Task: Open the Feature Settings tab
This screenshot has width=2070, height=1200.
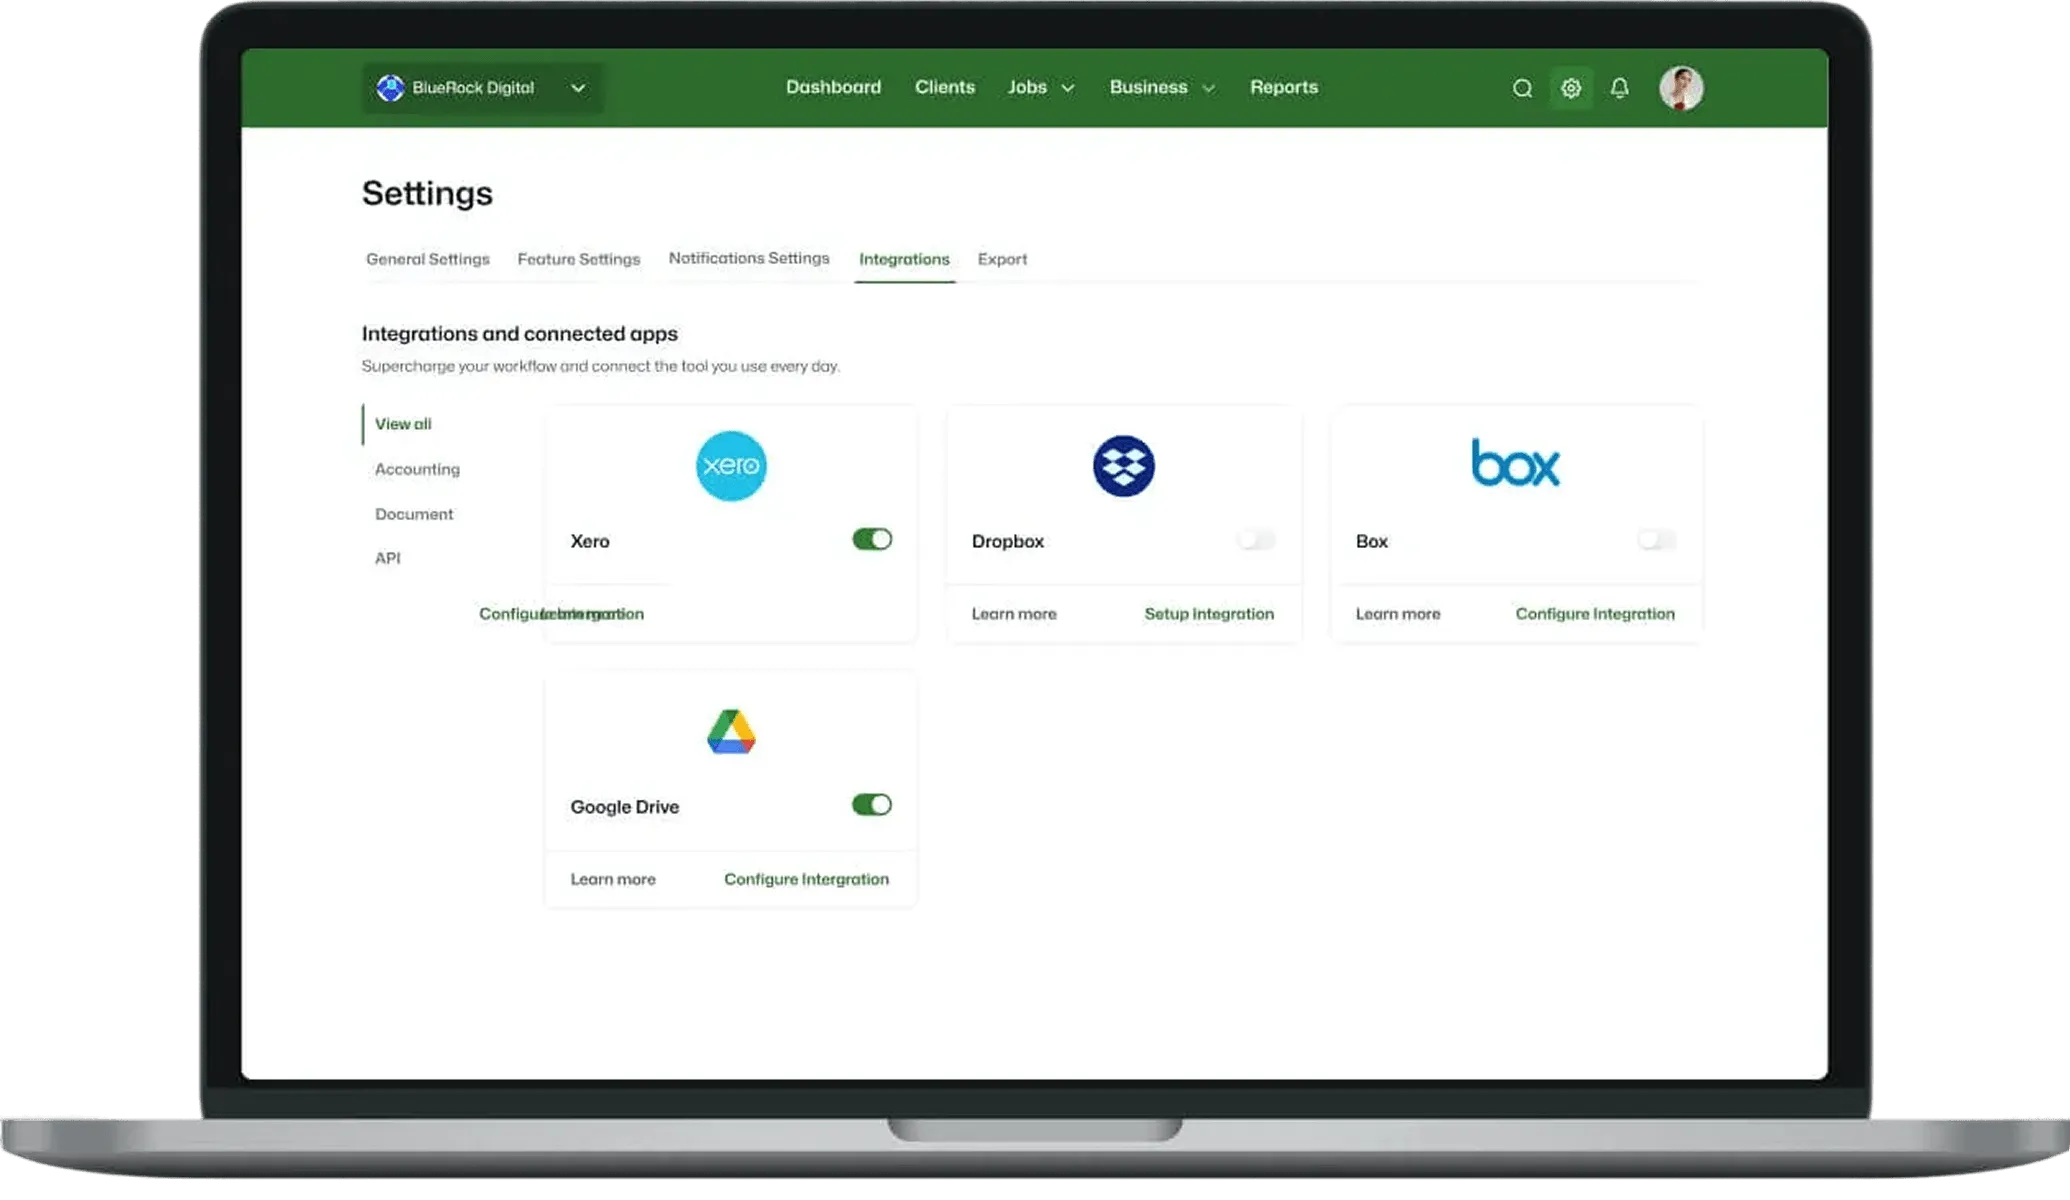Action: tap(579, 260)
